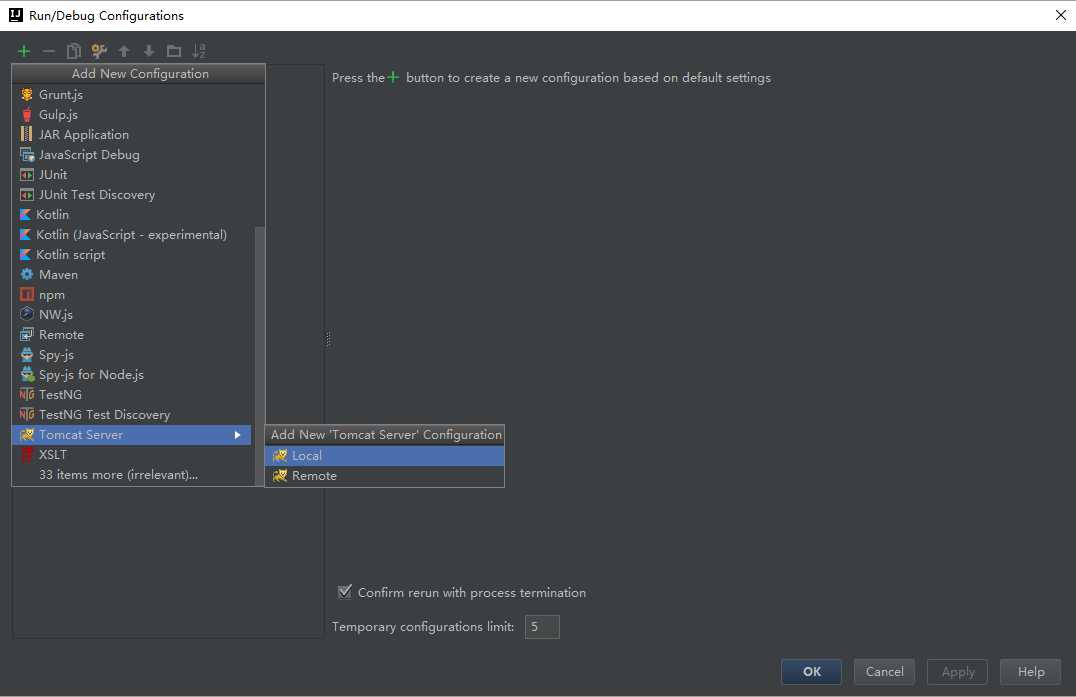Click the panel splitter handle

(x=328, y=339)
